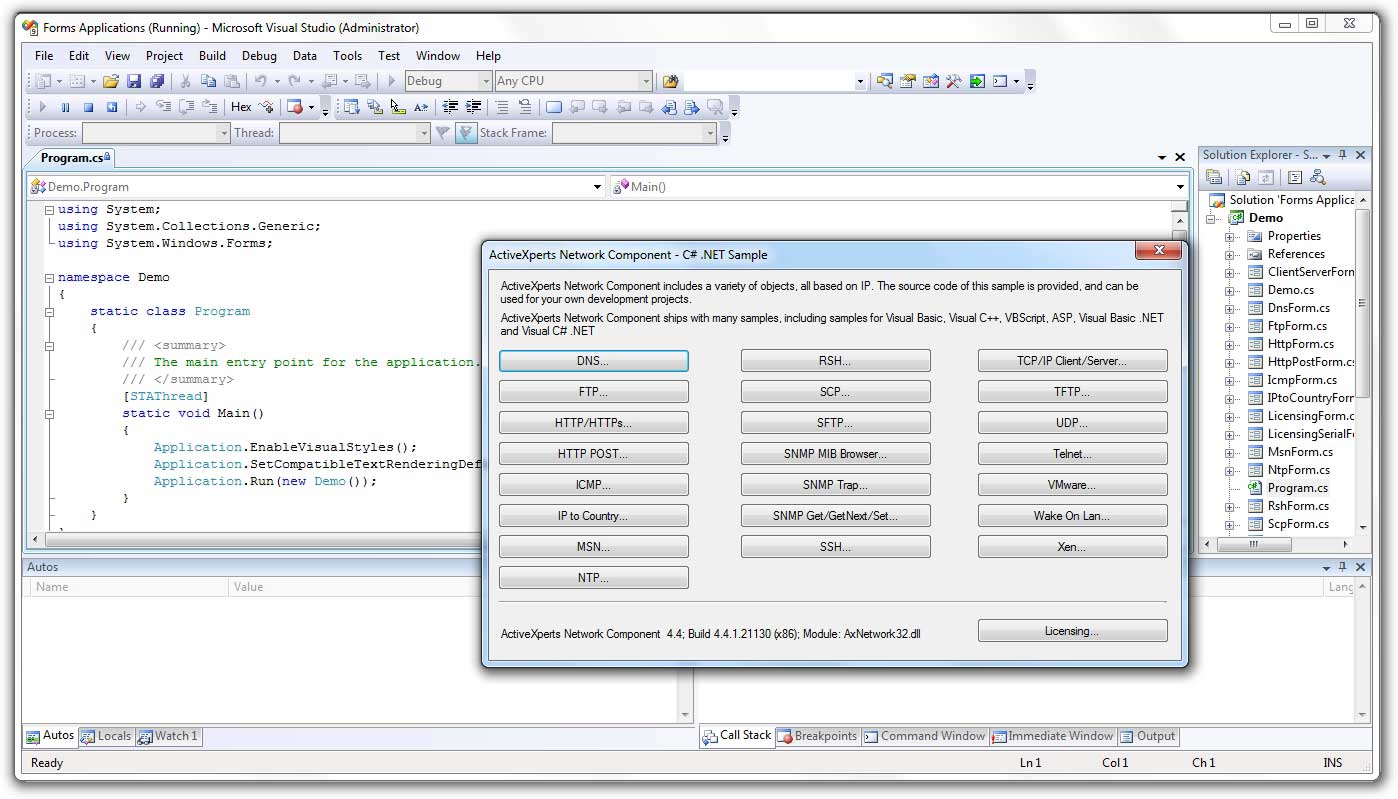
Task: Toggle Hex display in debug toolbar
Action: (241, 107)
